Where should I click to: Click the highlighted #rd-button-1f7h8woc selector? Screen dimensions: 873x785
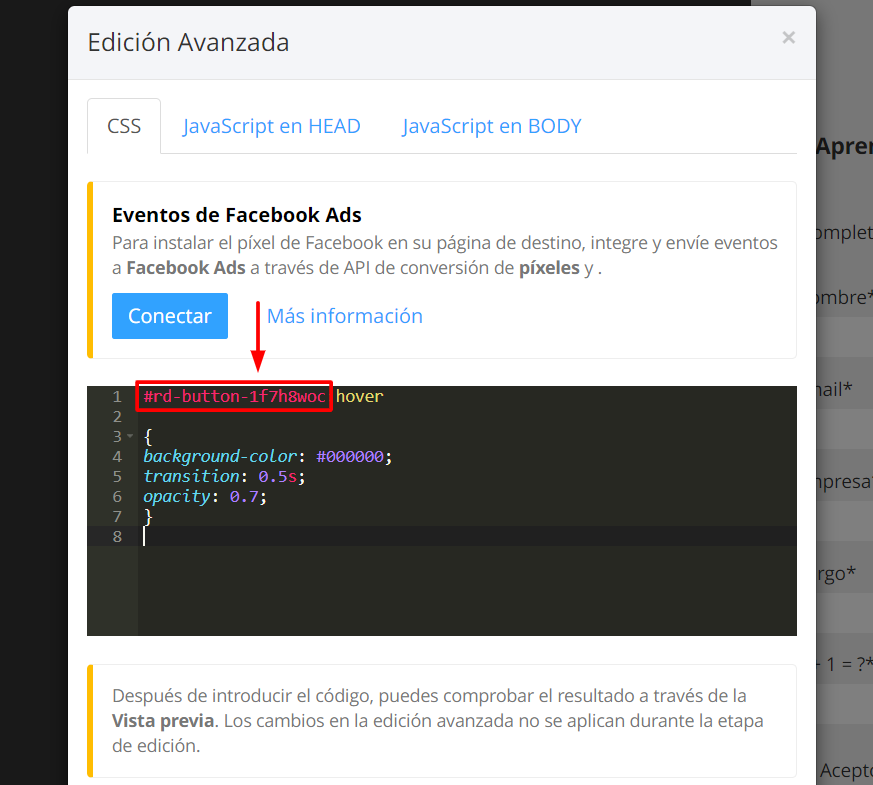click(x=233, y=396)
